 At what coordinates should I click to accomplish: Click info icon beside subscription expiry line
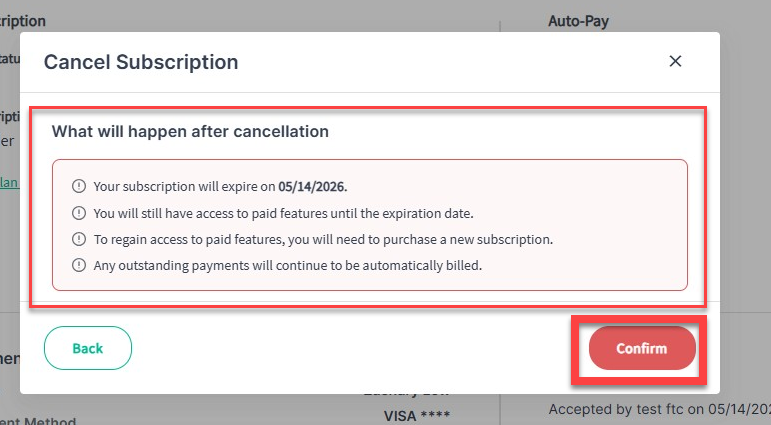[x=79, y=186]
